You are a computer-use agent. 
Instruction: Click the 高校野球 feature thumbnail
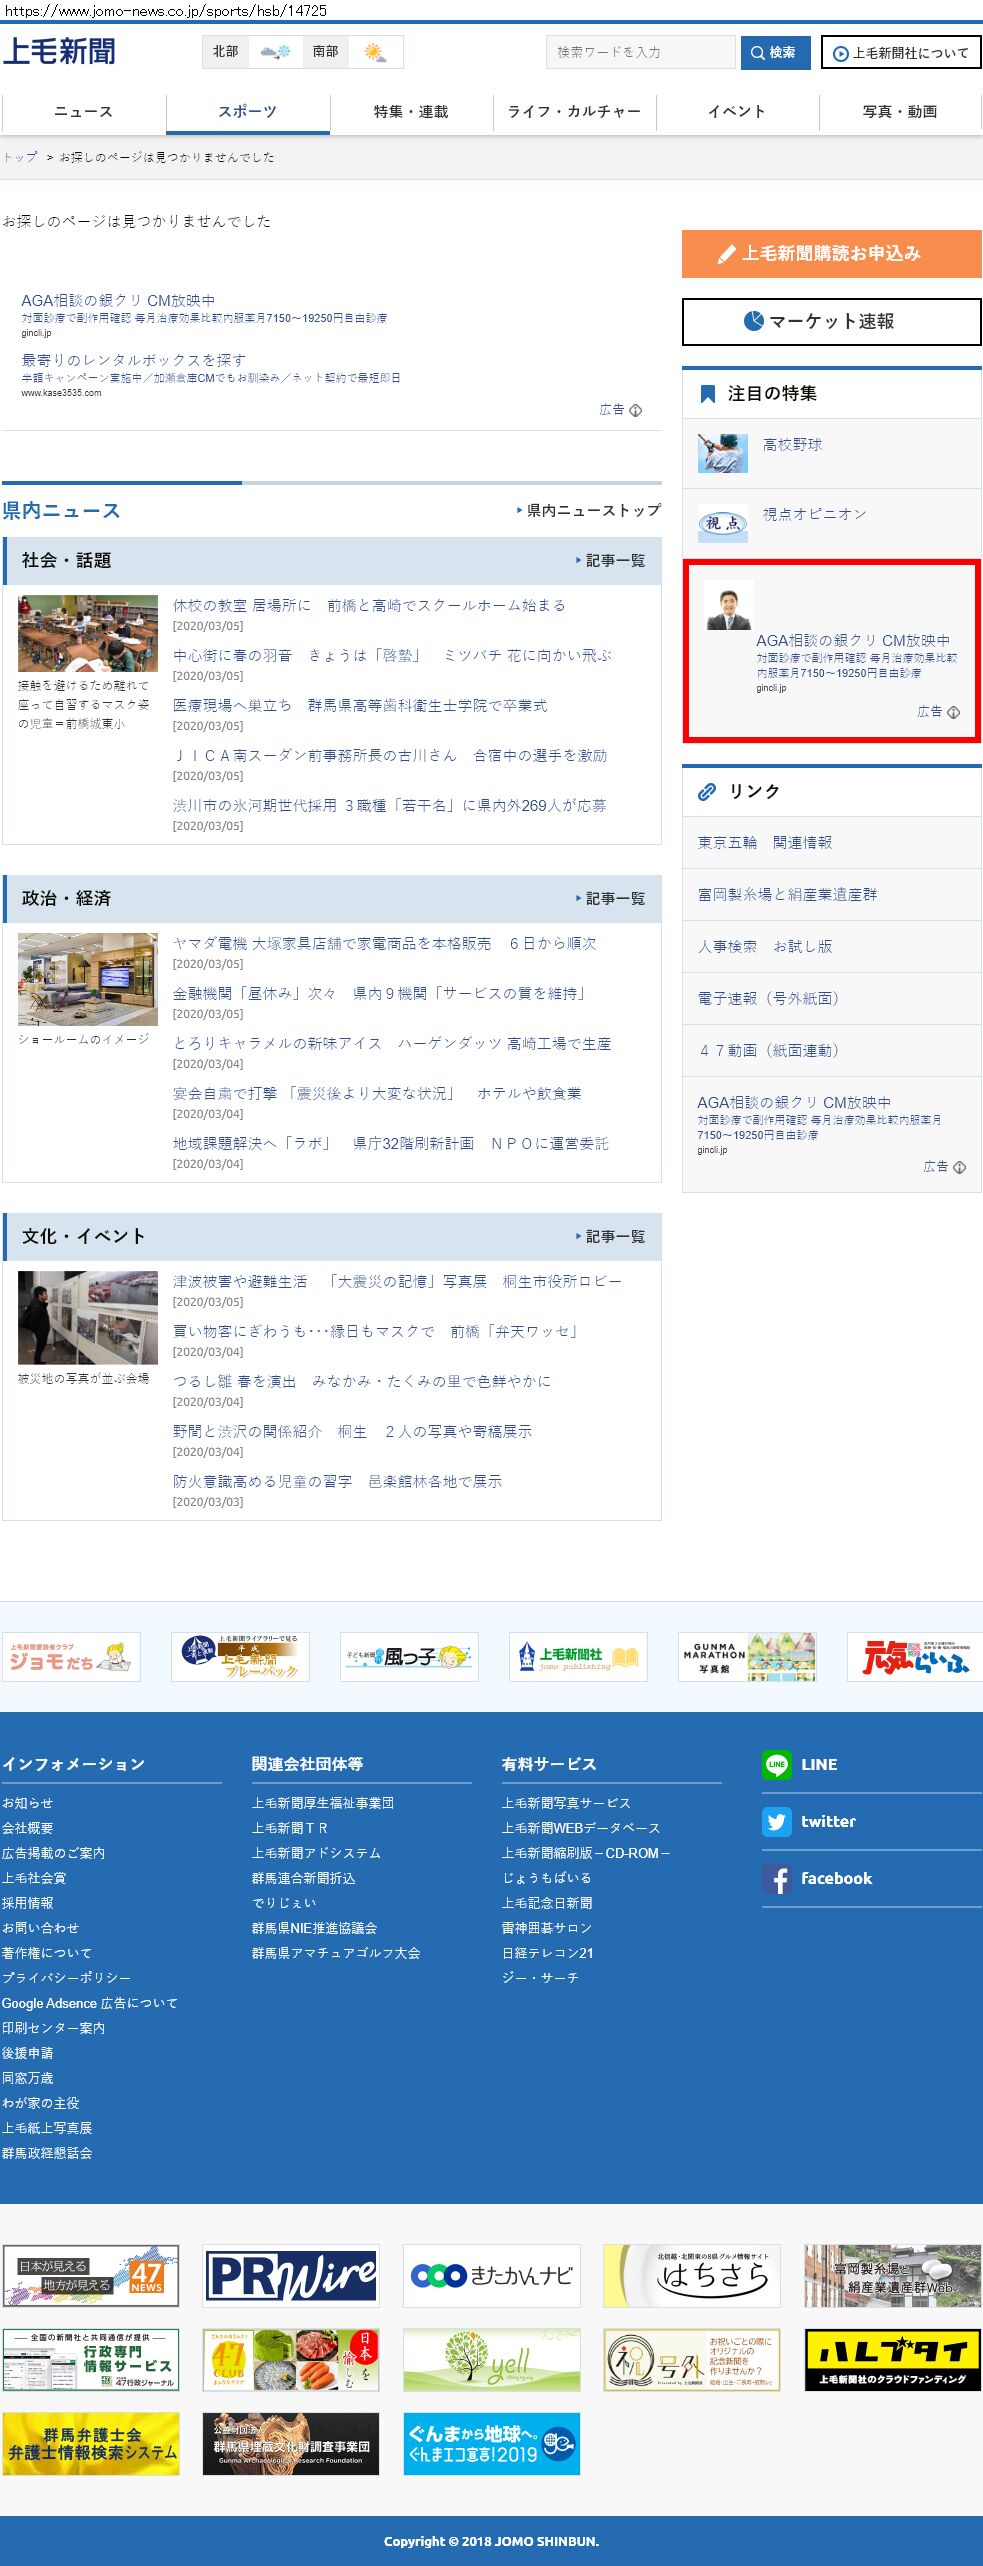tap(722, 452)
